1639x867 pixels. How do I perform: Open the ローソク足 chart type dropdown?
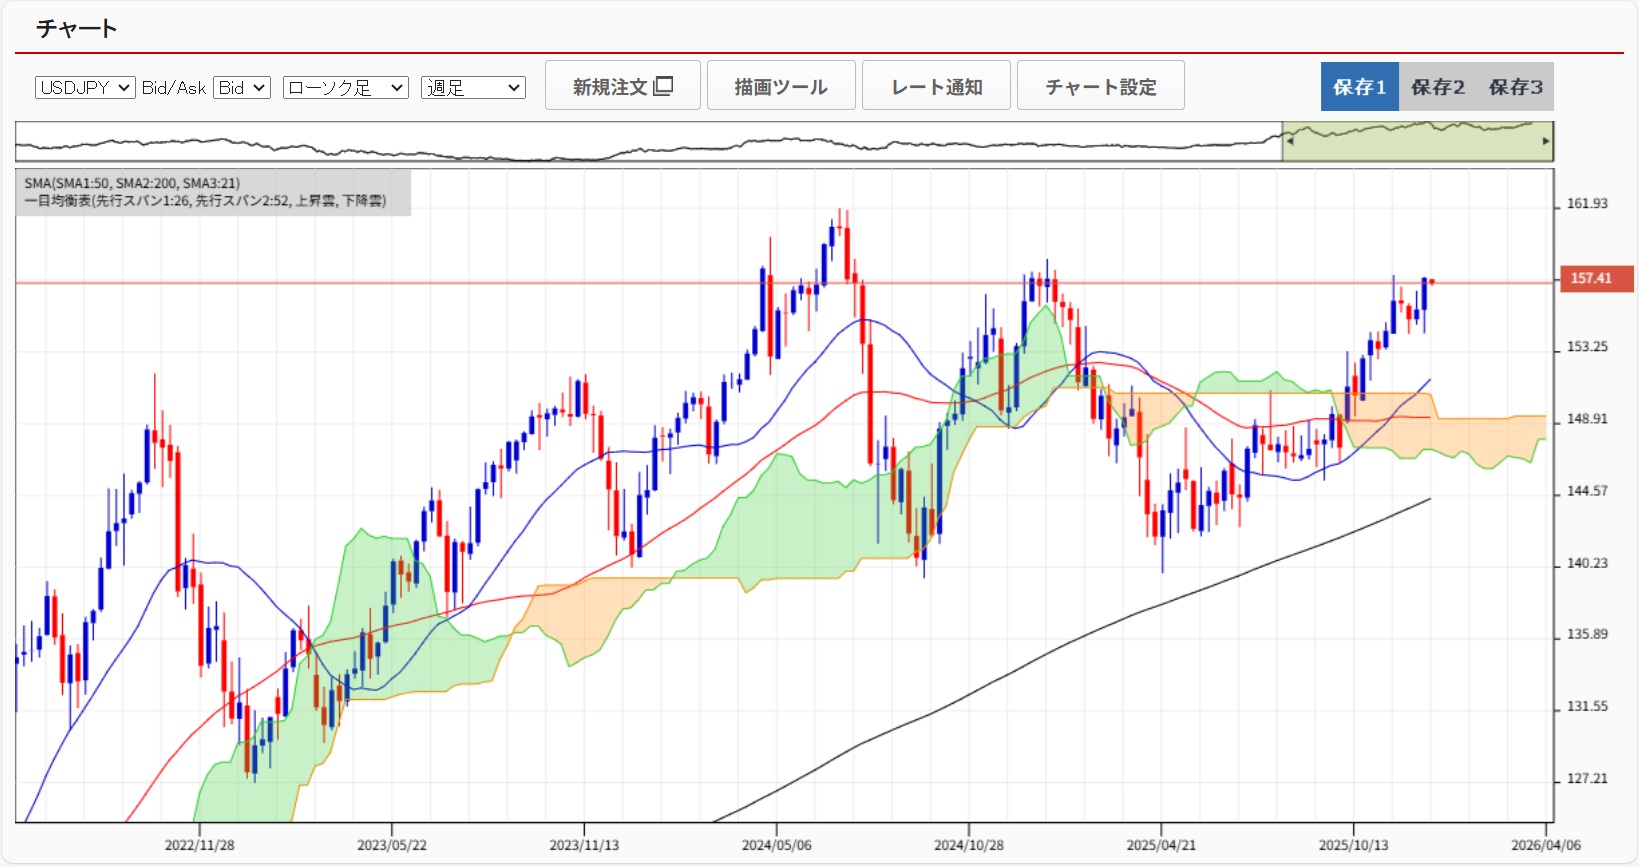(345, 88)
